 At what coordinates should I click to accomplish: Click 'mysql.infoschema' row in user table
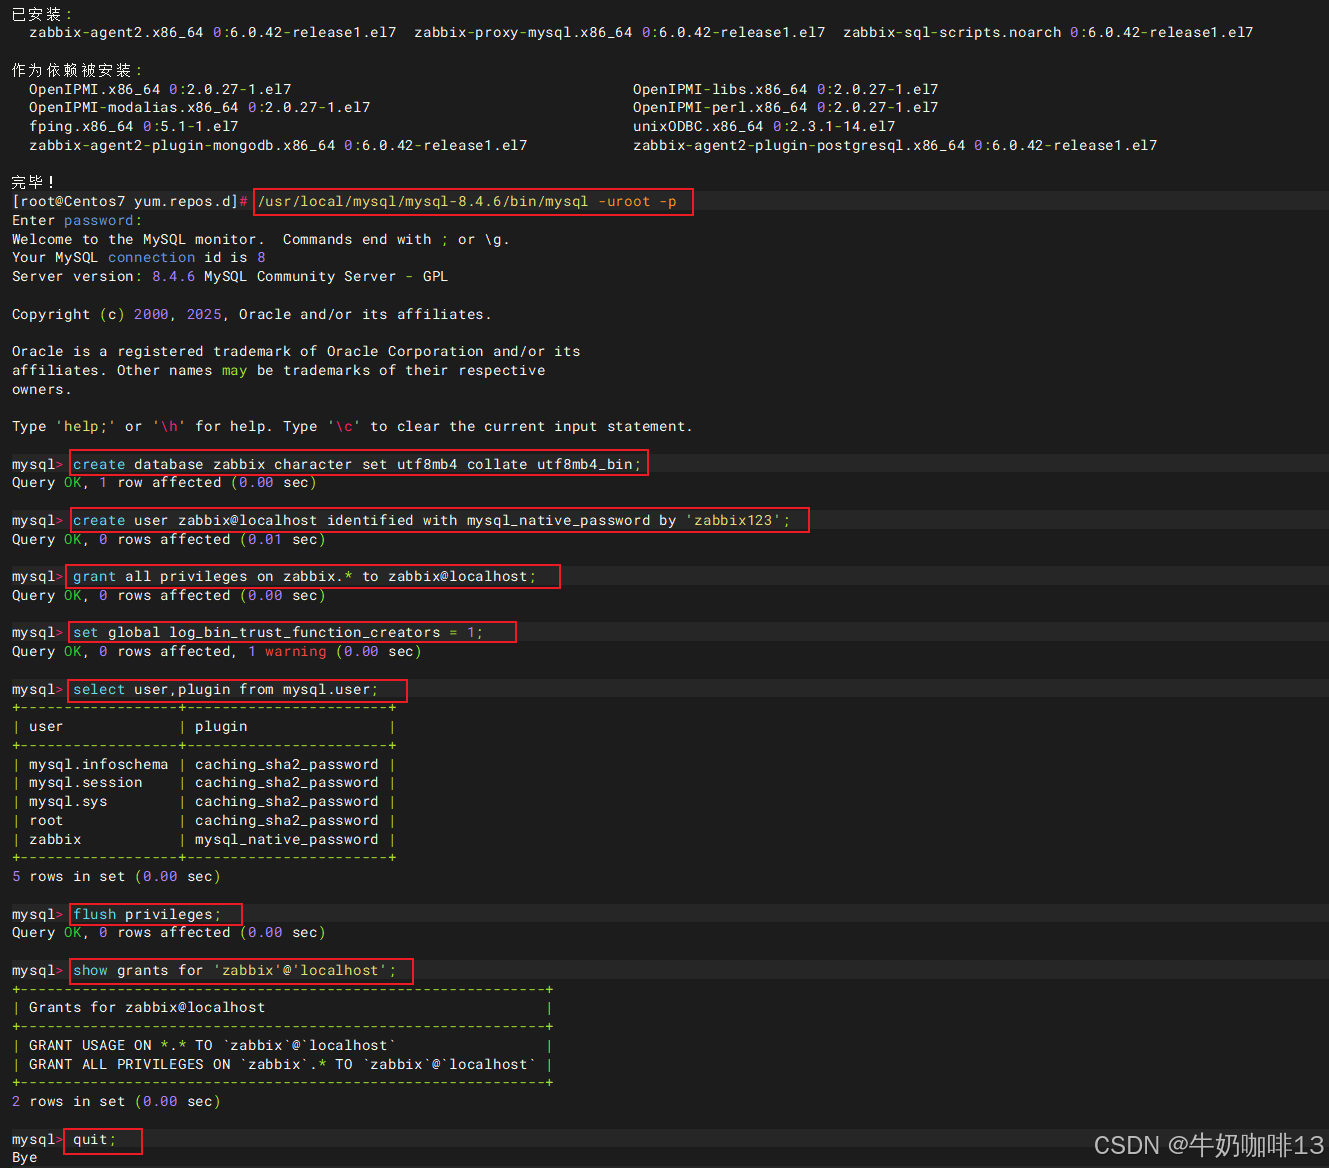tap(204, 764)
